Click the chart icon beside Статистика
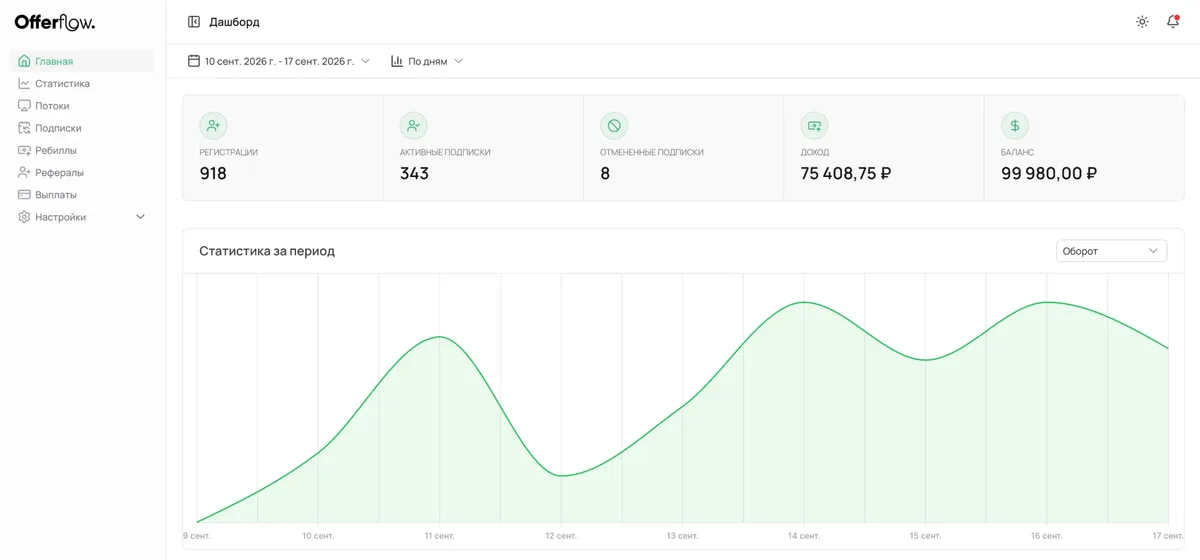Viewport: 1200px width, 560px height. pyautogui.click(x=24, y=84)
